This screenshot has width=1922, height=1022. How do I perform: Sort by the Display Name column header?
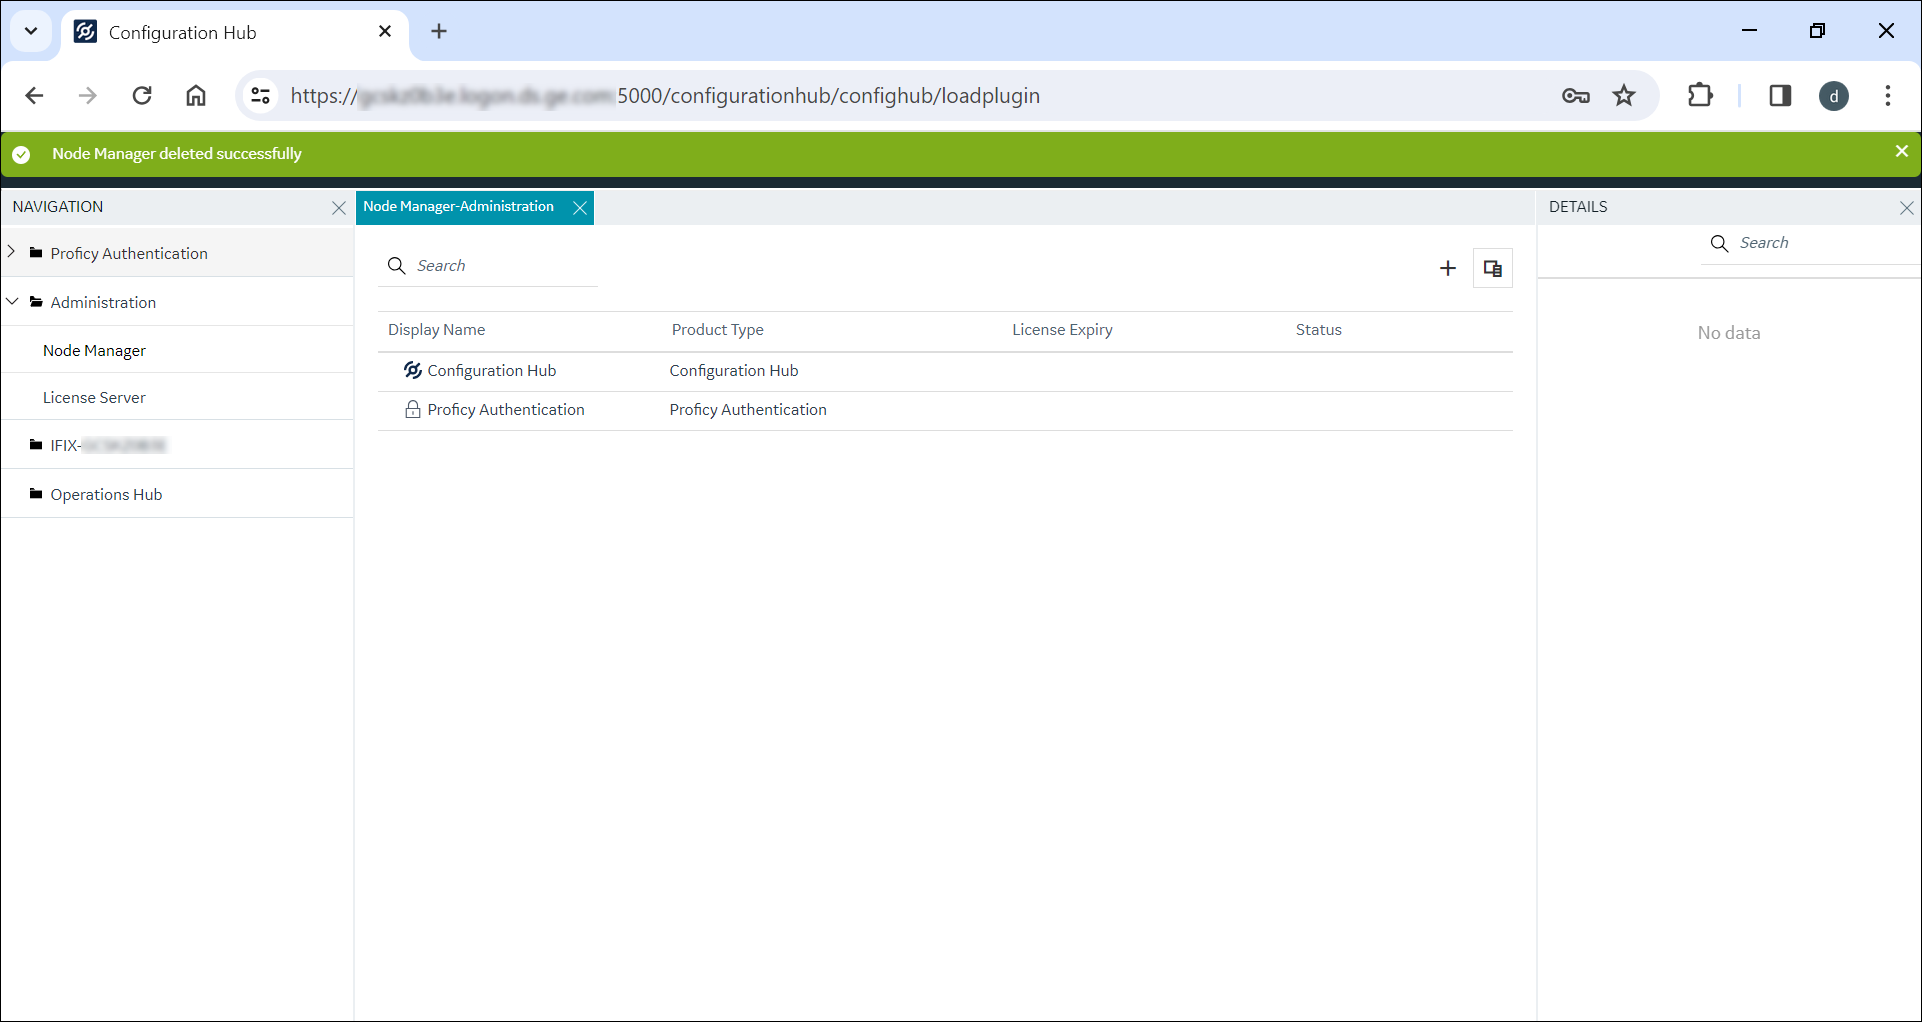pyautogui.click(x=436, y=330)
